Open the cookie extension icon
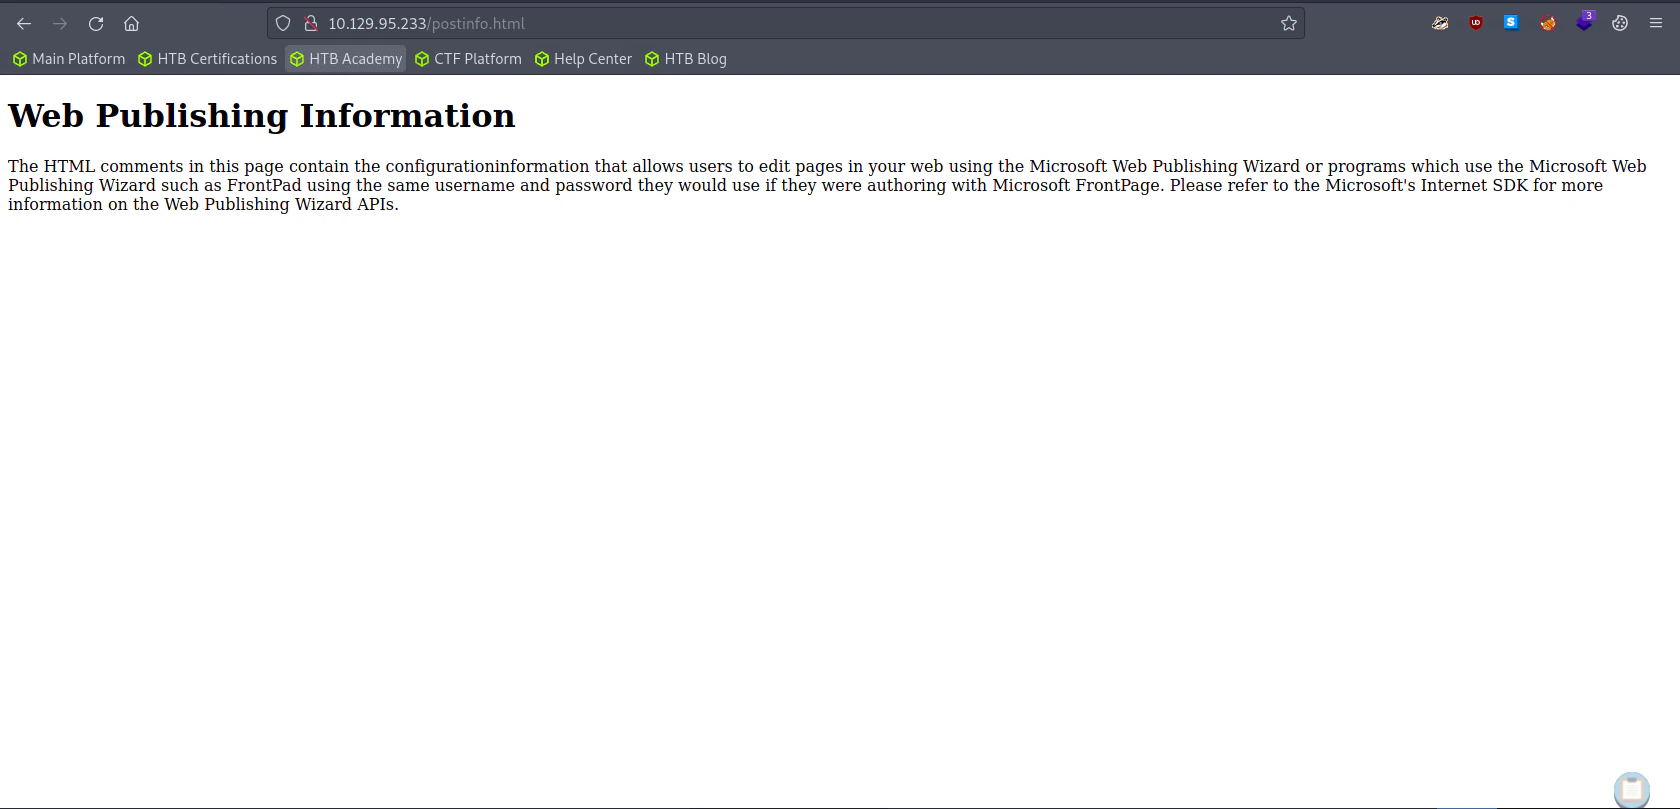The width and height of the screenshot is (1680, 809). [1620, 23]
